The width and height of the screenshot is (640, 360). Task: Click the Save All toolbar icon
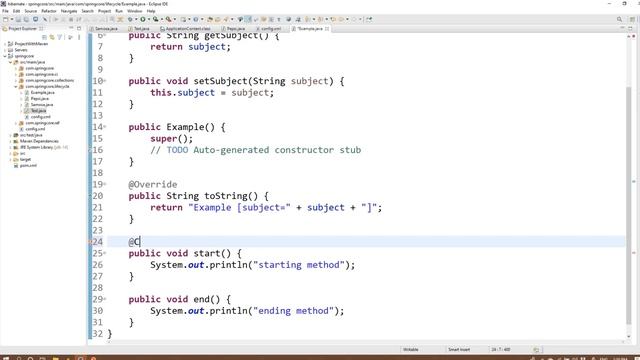(27, 19)
